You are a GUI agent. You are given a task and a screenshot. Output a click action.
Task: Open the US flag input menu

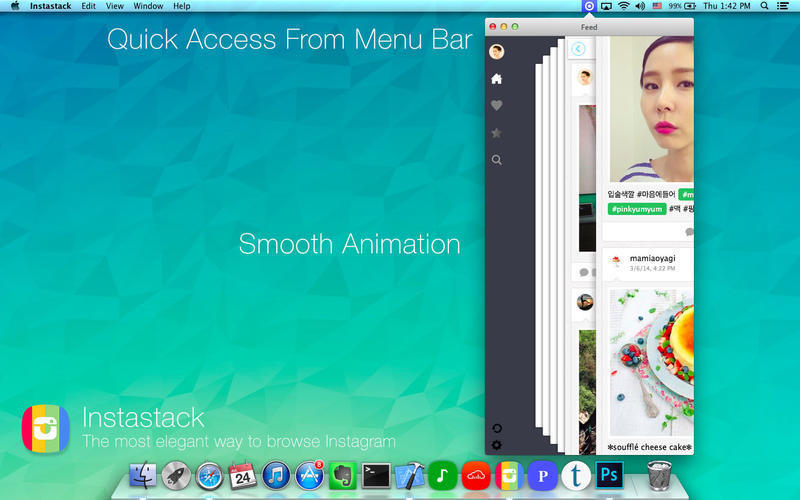coord(657,6)
